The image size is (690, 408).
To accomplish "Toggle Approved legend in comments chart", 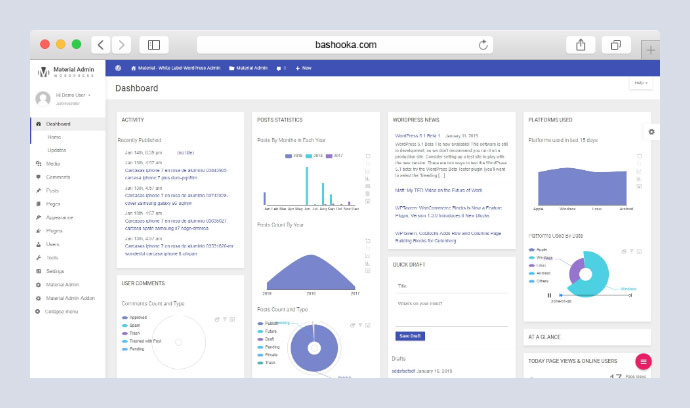I will coord(135,317).
